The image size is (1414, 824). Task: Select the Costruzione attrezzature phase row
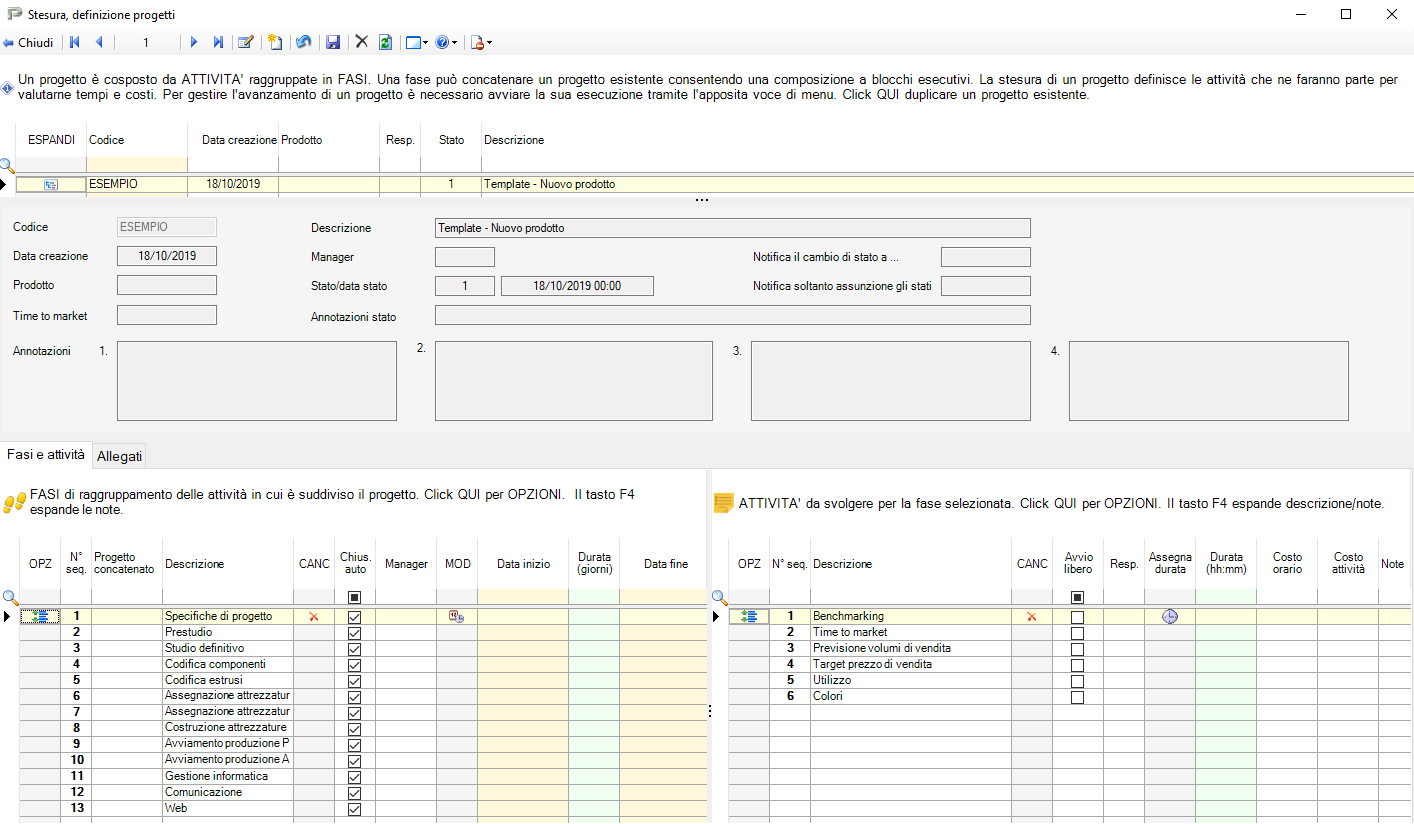(228, 728)
